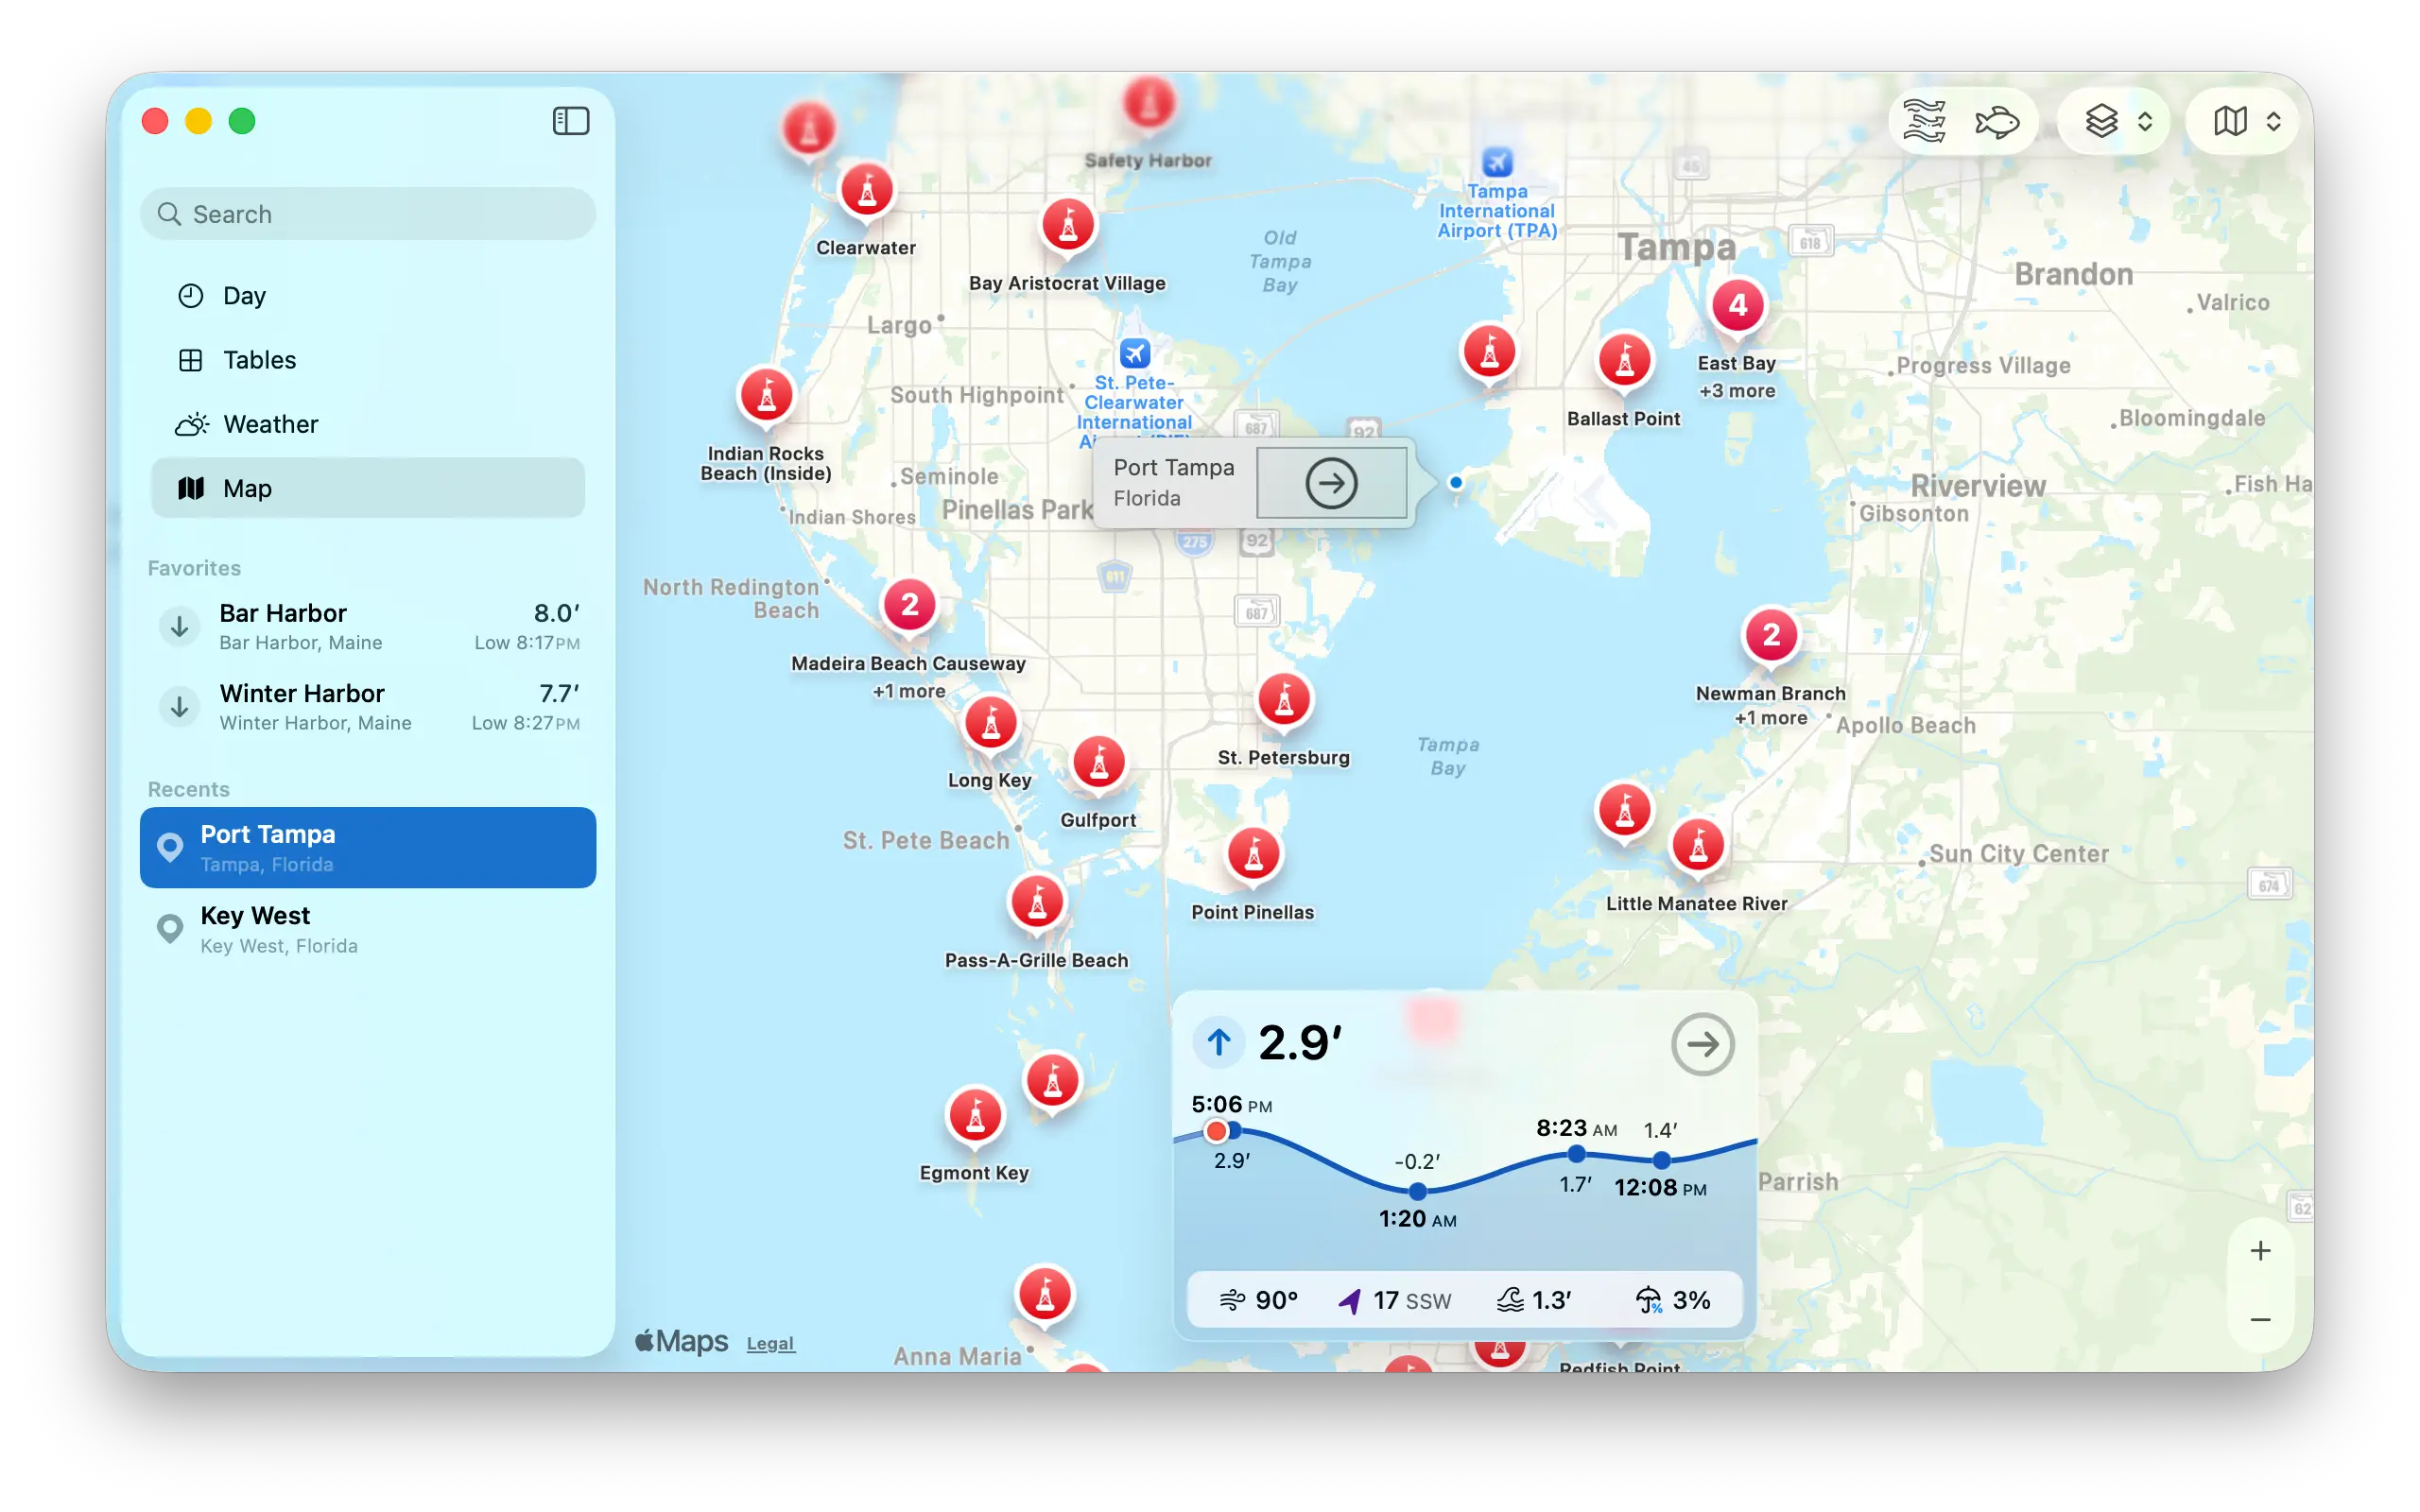Click the Indian Rocks Beach station pin
2420x1512 pixels.
pos(766,396)
